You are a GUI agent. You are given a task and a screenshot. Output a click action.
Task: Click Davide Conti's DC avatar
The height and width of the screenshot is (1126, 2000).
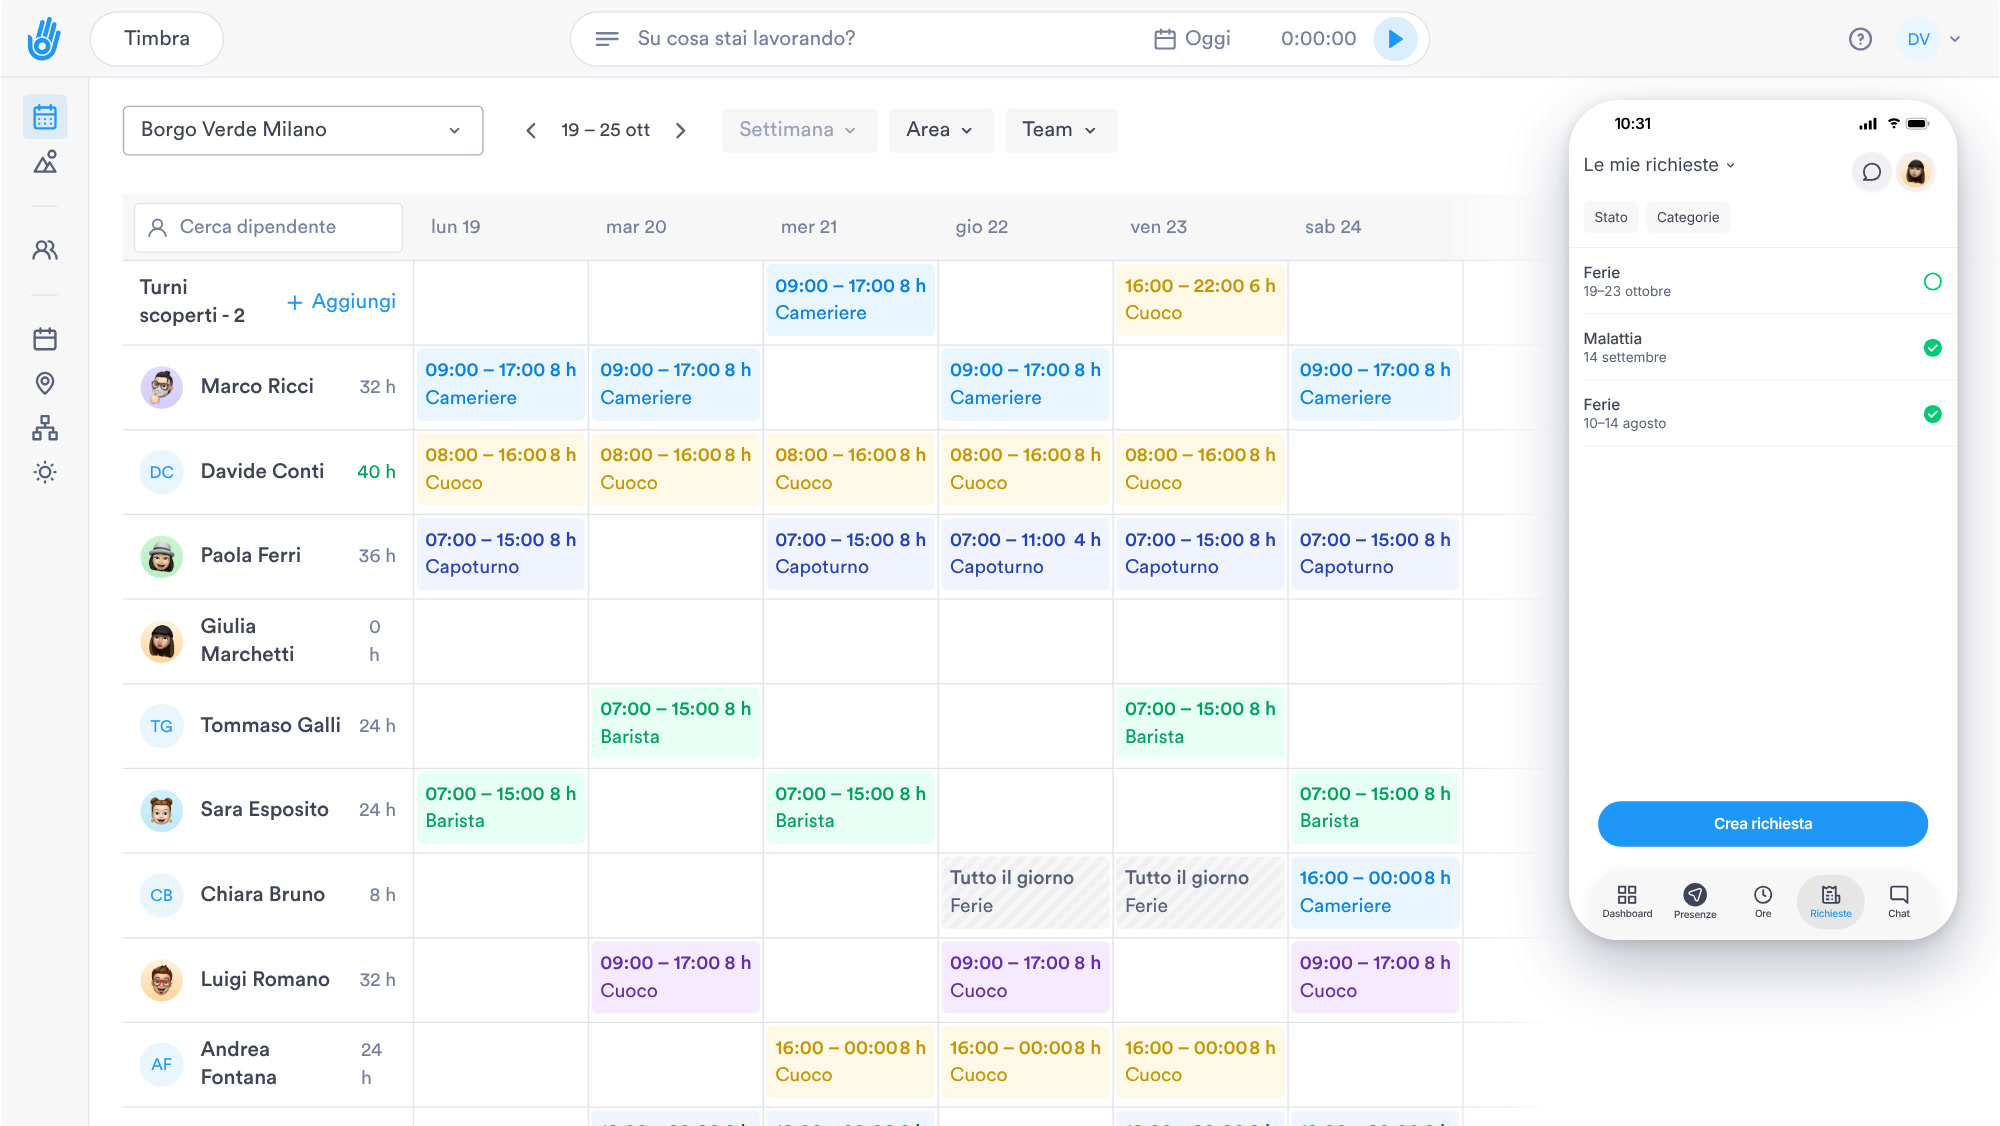click(x=161, y=472)
